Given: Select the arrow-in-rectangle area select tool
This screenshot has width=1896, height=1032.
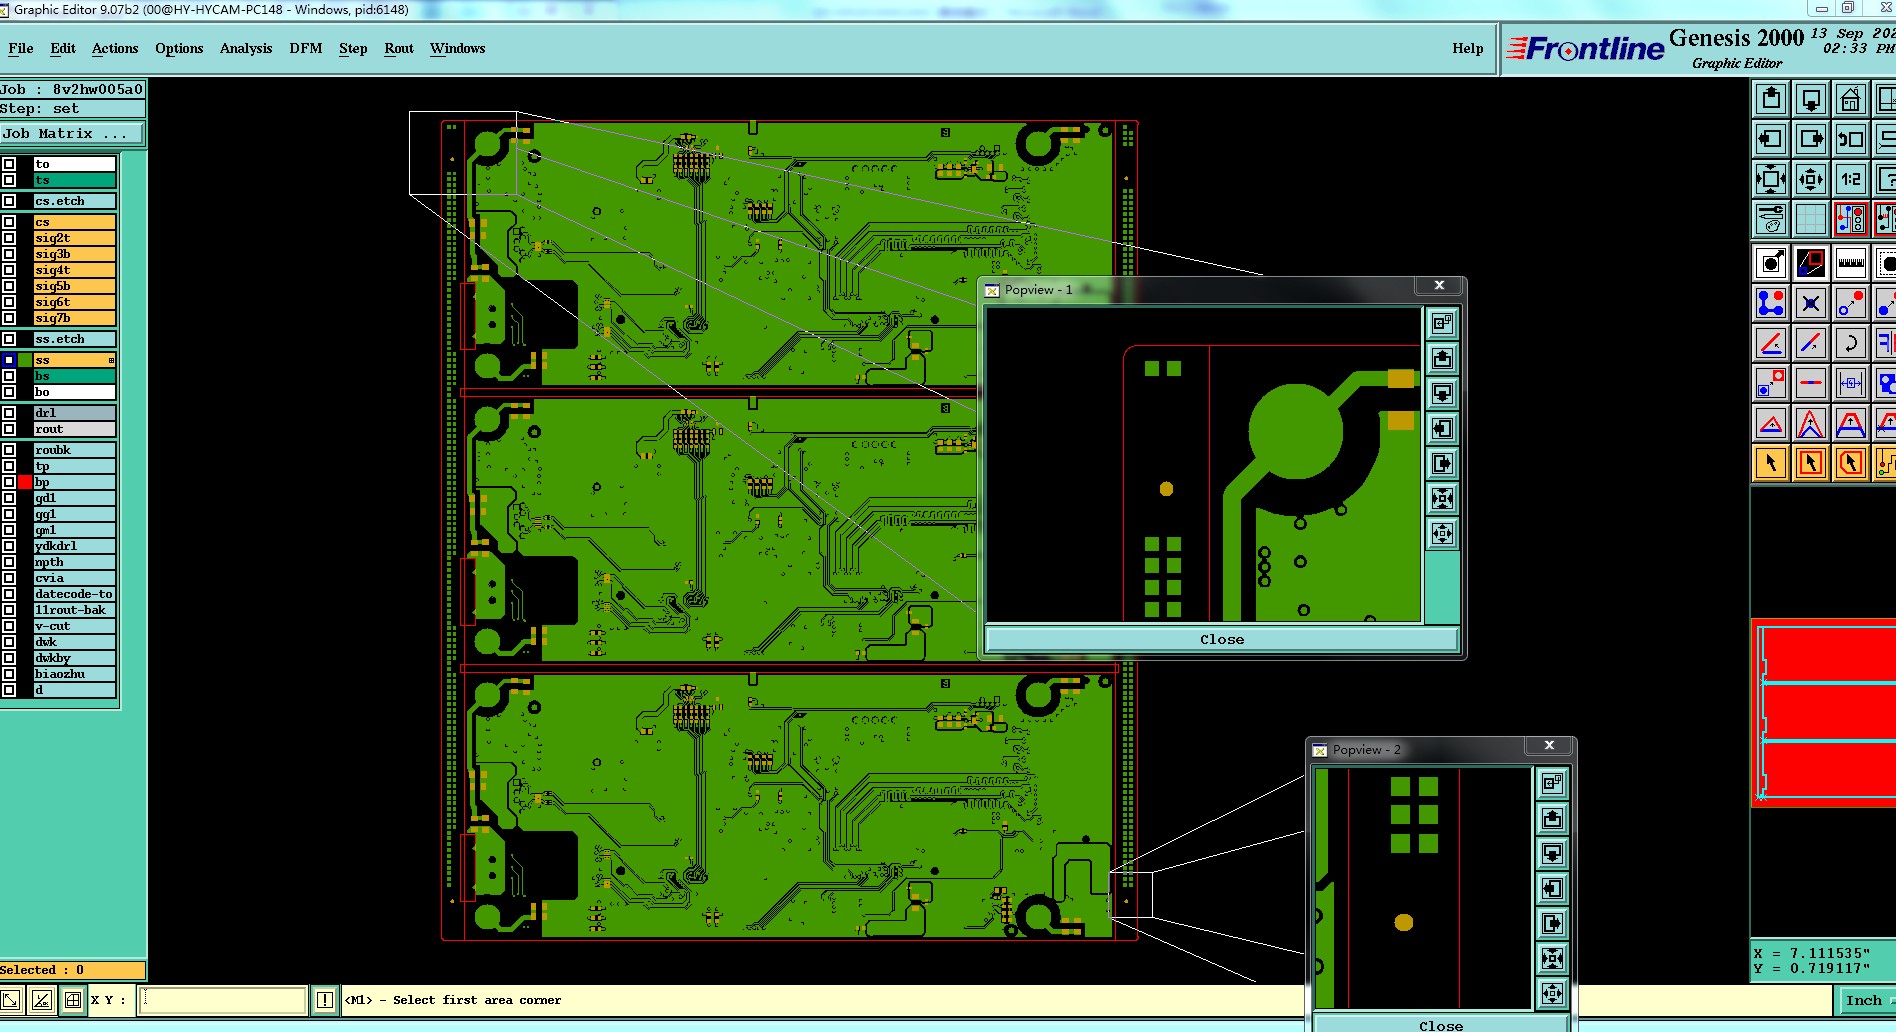Looking at the screenshot, I should tap(1811, 463).
